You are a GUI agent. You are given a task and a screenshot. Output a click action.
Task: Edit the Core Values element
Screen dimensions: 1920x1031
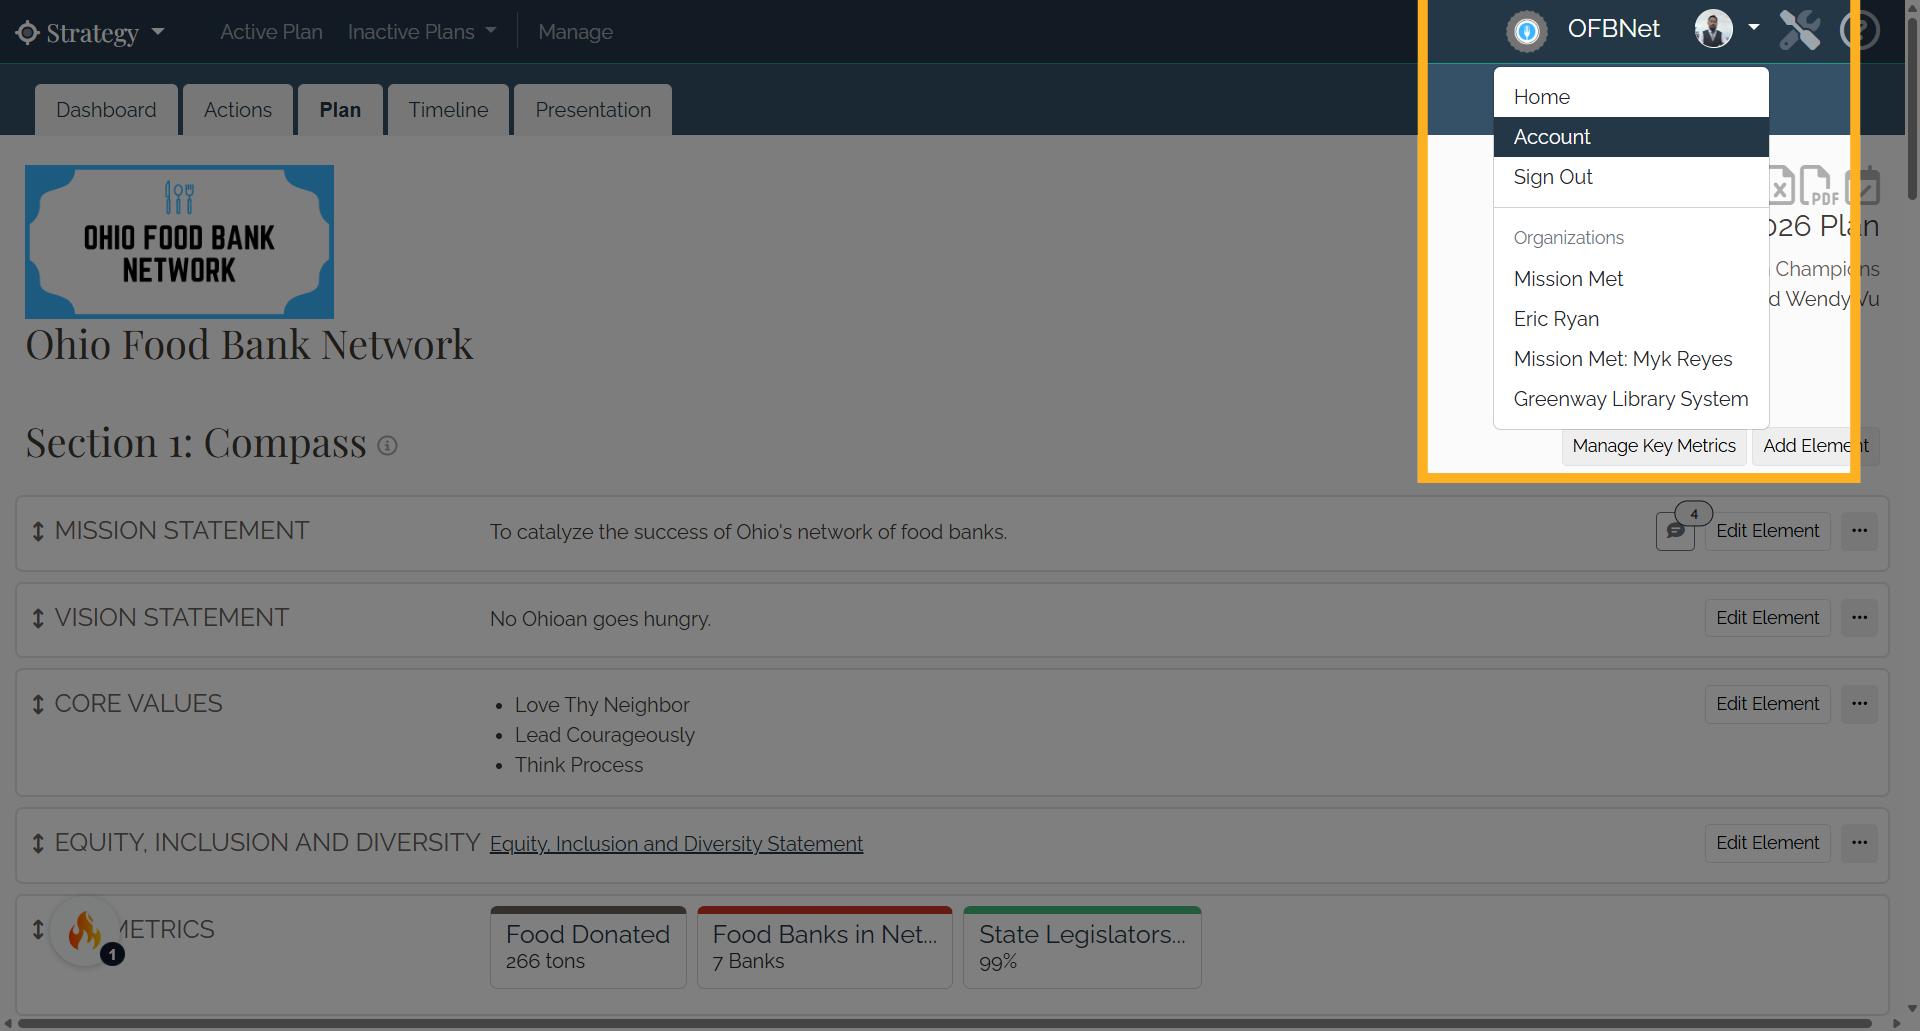point(1767,704)
